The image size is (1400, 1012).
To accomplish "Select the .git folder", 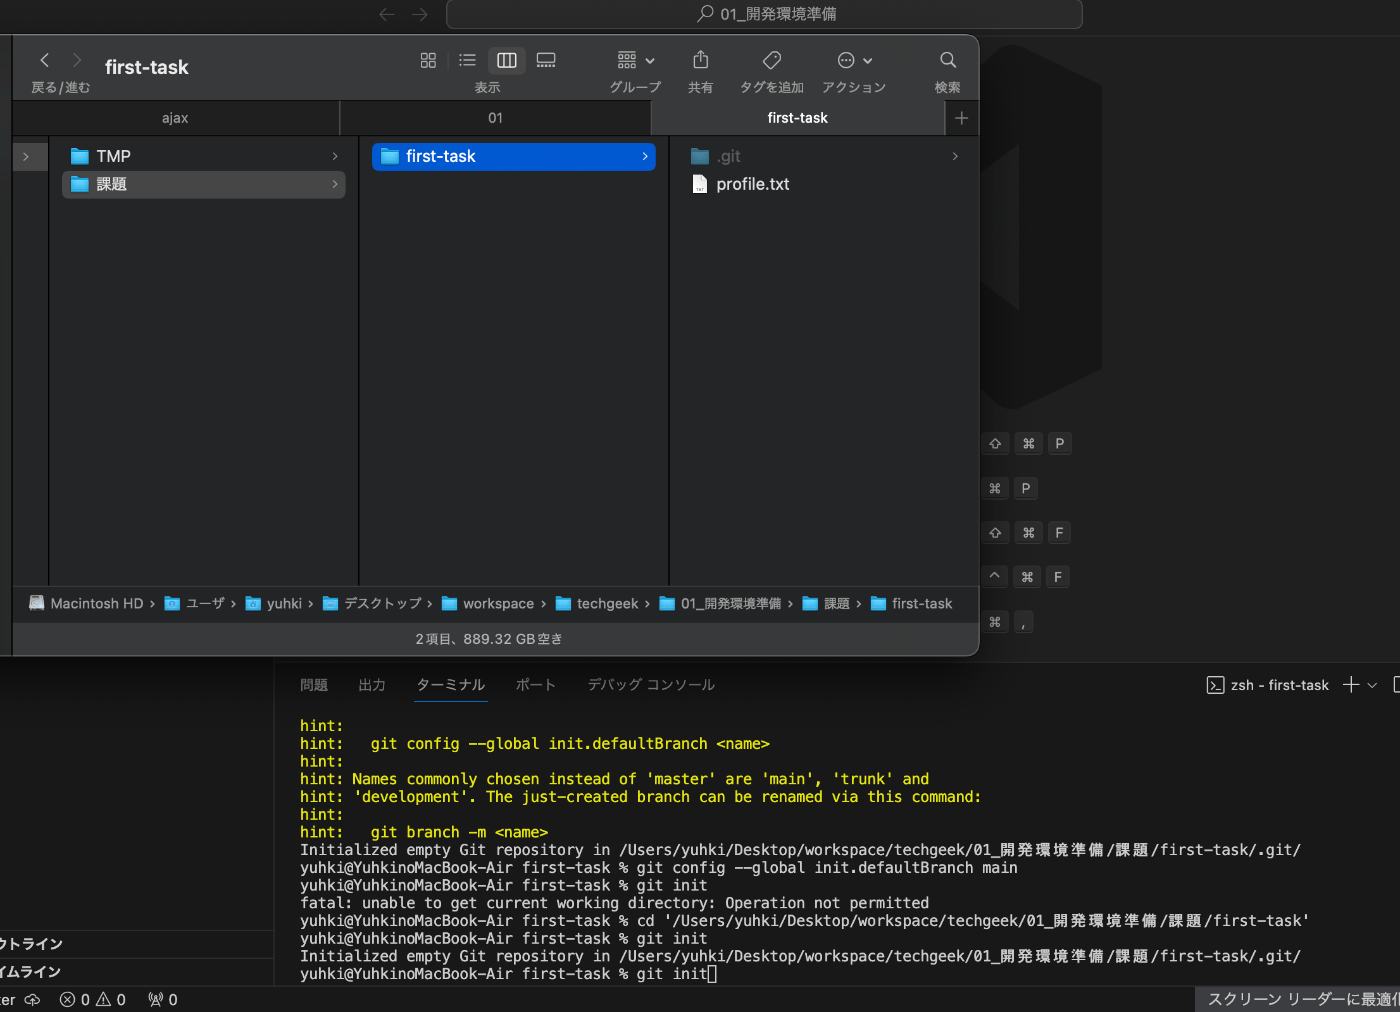I will click(825, 156).
